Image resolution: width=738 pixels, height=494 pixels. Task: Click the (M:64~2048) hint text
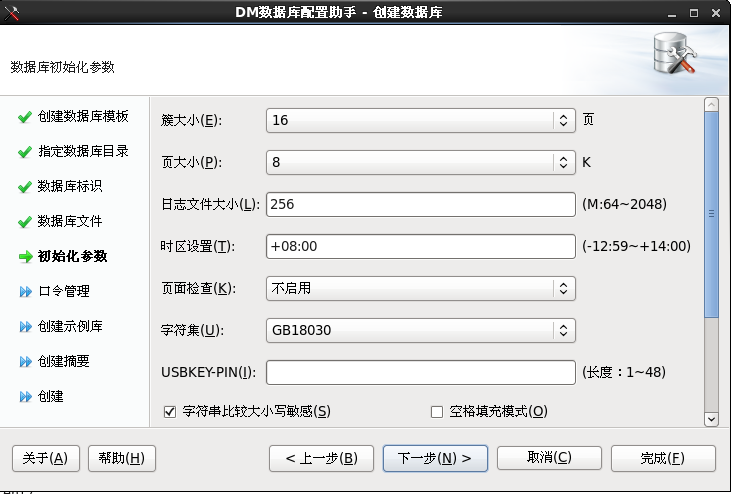624,205
